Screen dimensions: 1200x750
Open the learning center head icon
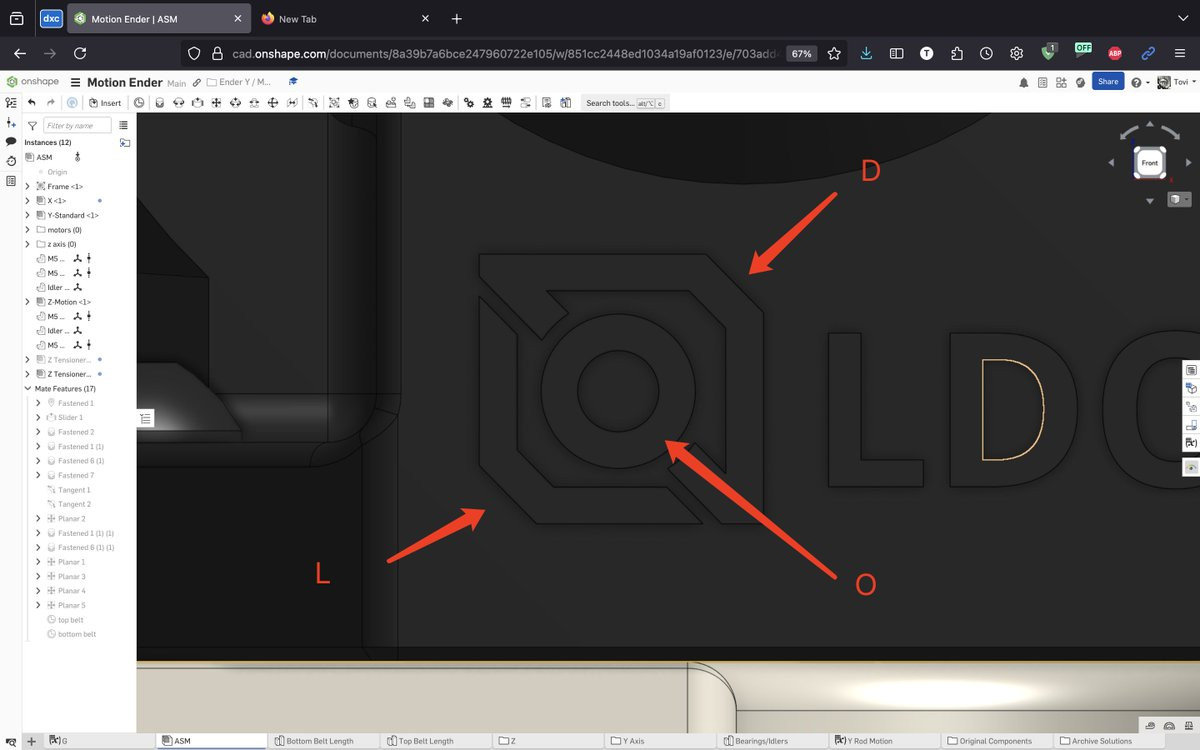1079,83
